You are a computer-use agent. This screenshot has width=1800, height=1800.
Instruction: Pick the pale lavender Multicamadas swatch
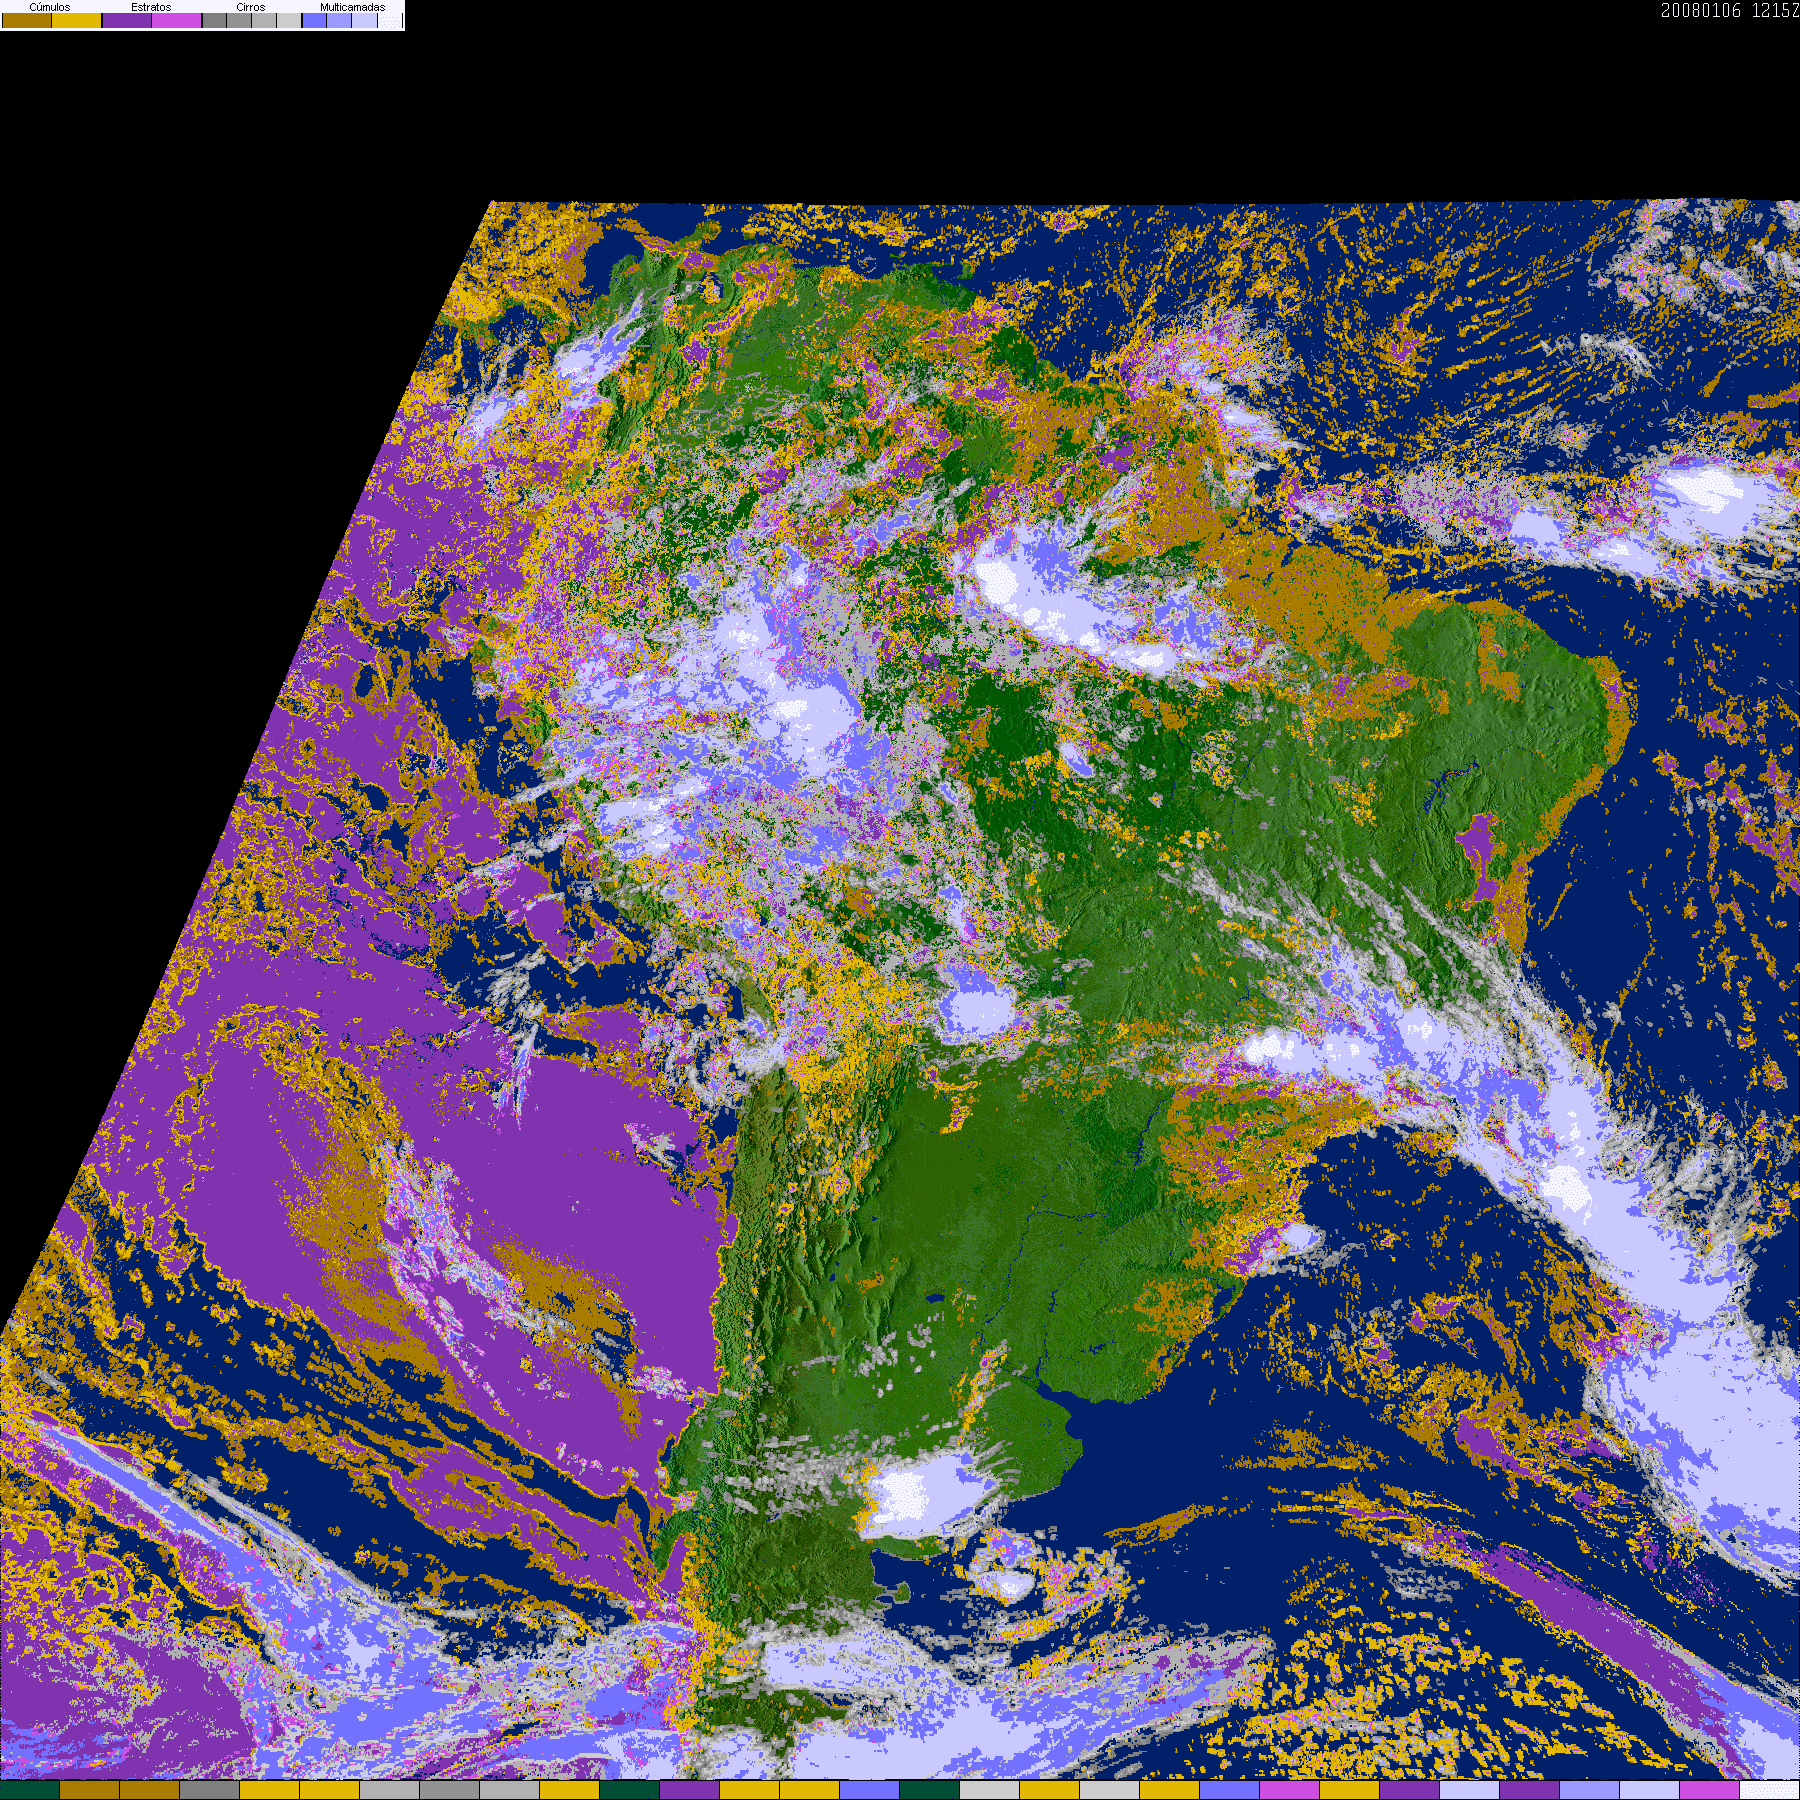365,21
